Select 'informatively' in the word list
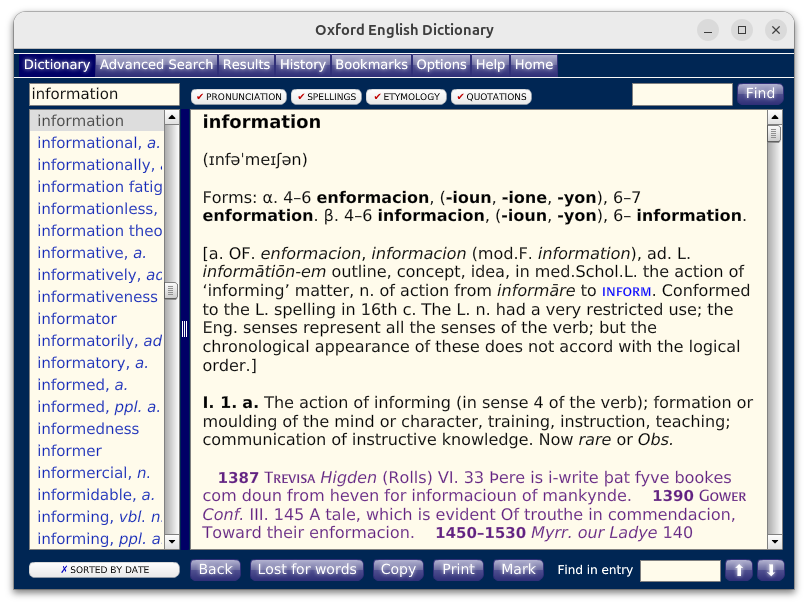The image size is (808, 606). [97, 275]
